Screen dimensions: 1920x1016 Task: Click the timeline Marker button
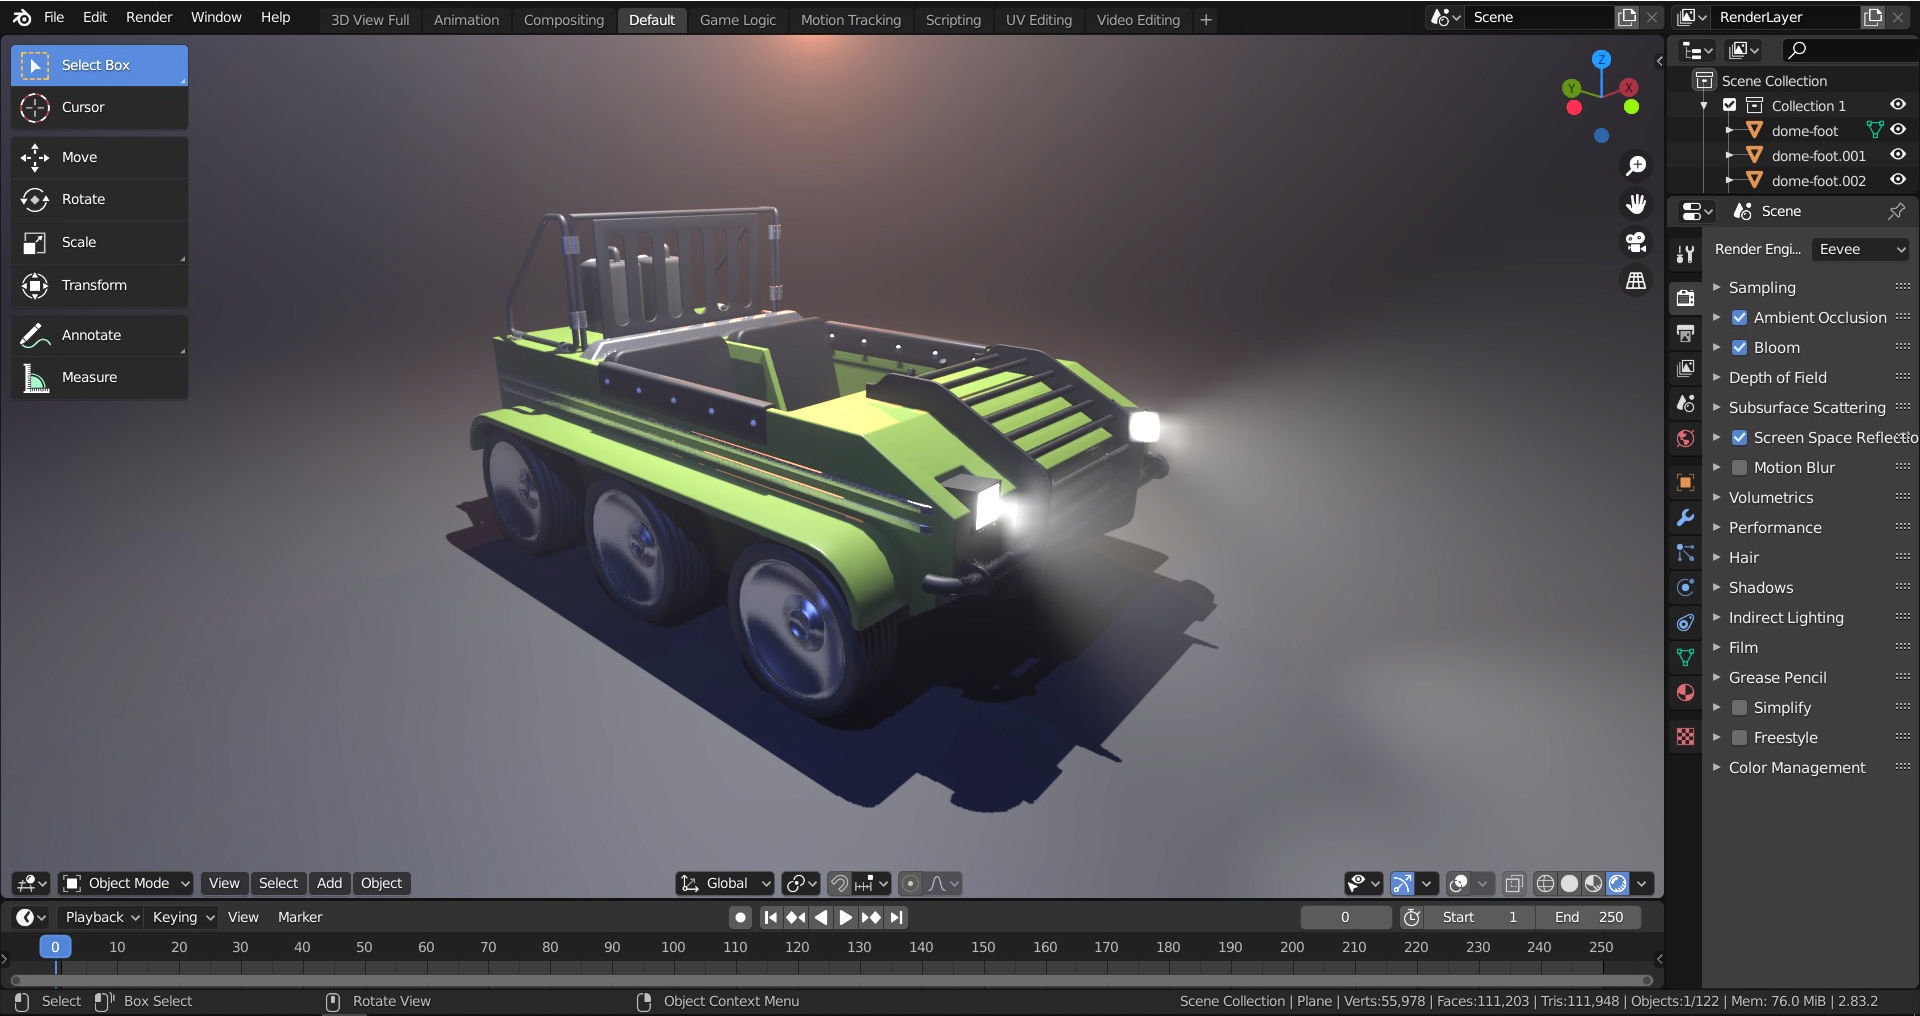[x=300, y=917]
